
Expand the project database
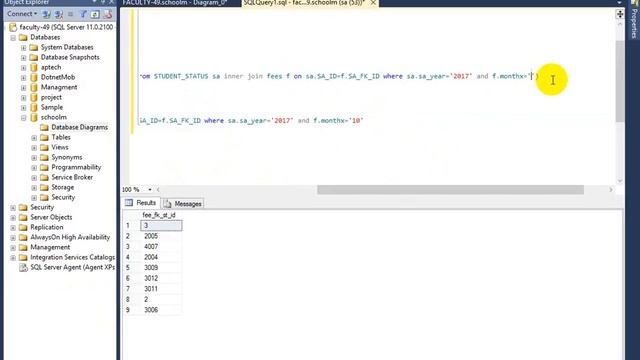click(x=24, y=98)
